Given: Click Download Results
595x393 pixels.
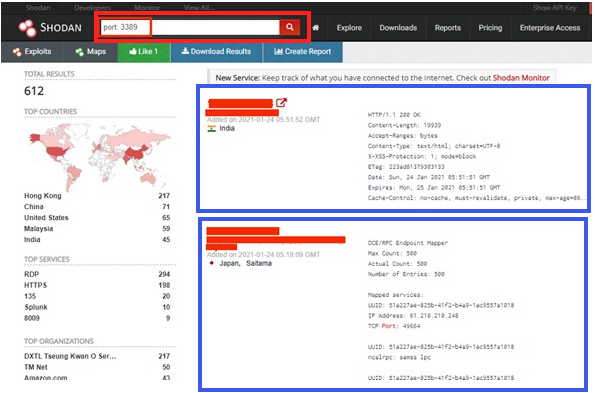Looking at the screenshot, I should coord(216,52).
